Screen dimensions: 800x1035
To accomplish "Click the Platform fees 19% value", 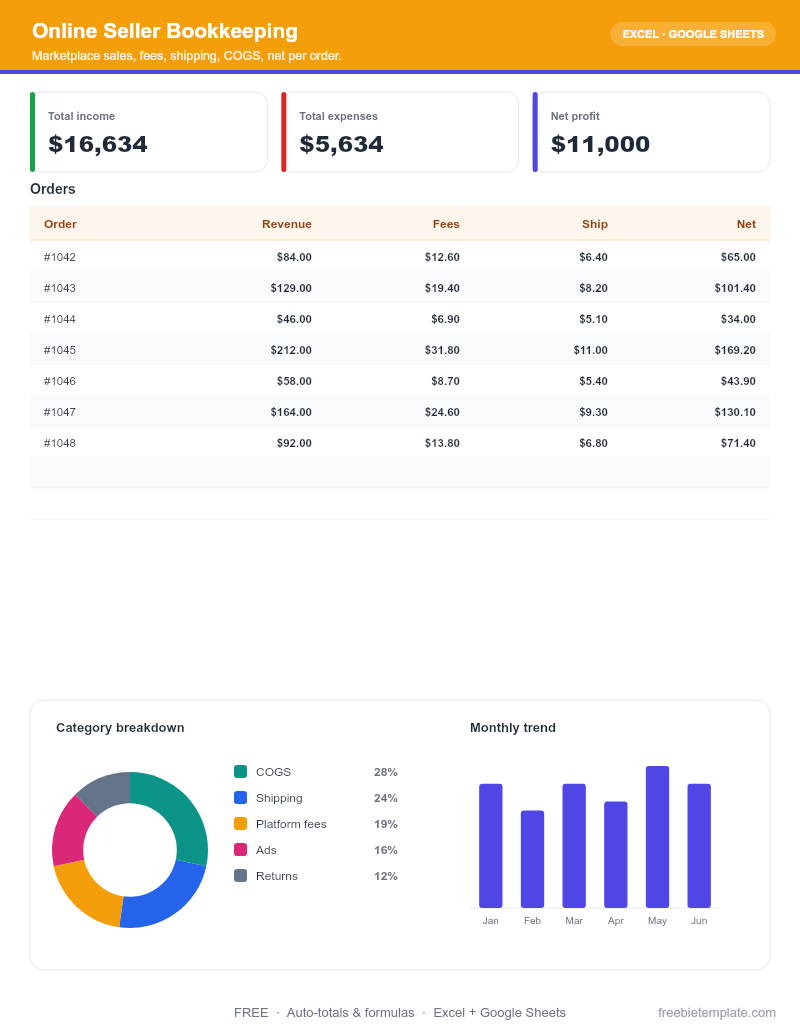I will pos(385,824).
